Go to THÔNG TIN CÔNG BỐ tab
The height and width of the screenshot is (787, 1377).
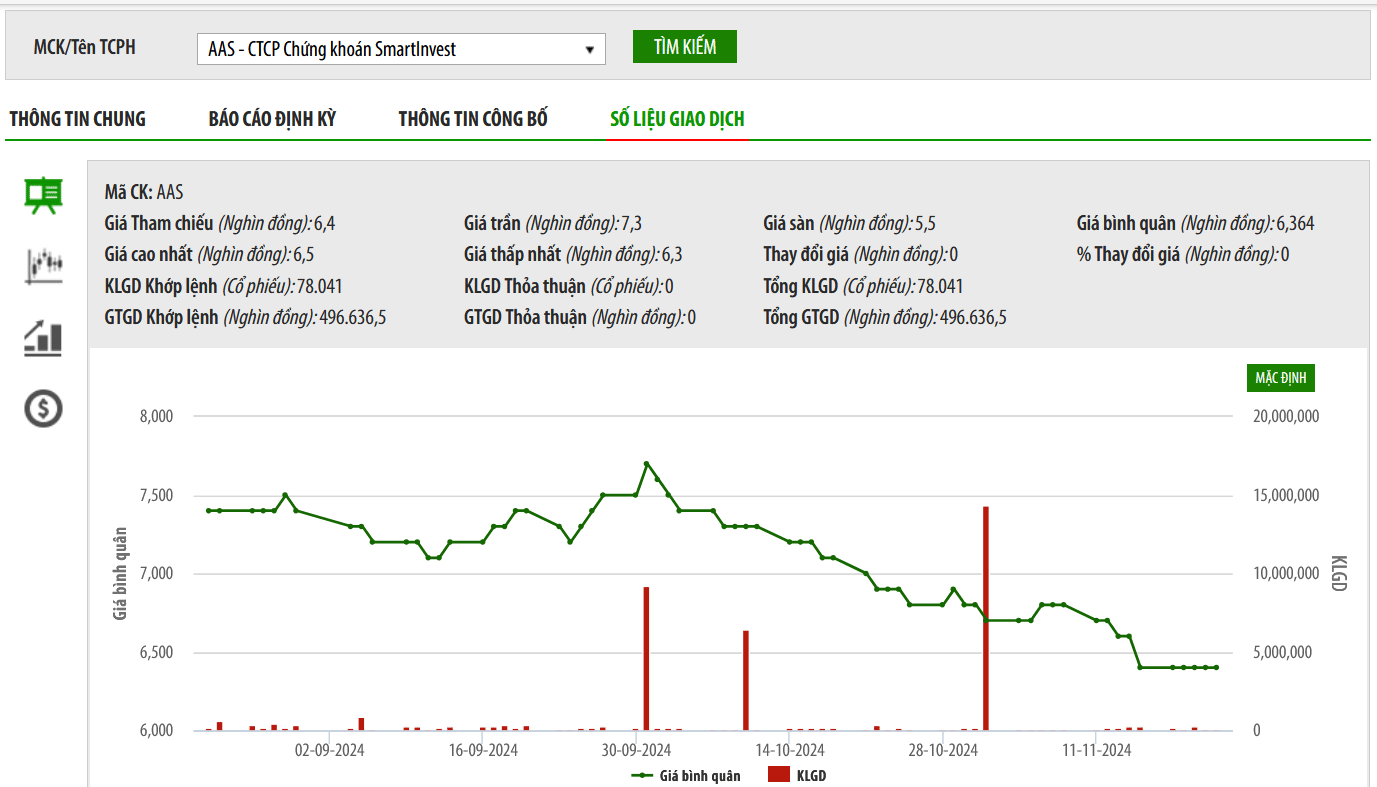473,119
